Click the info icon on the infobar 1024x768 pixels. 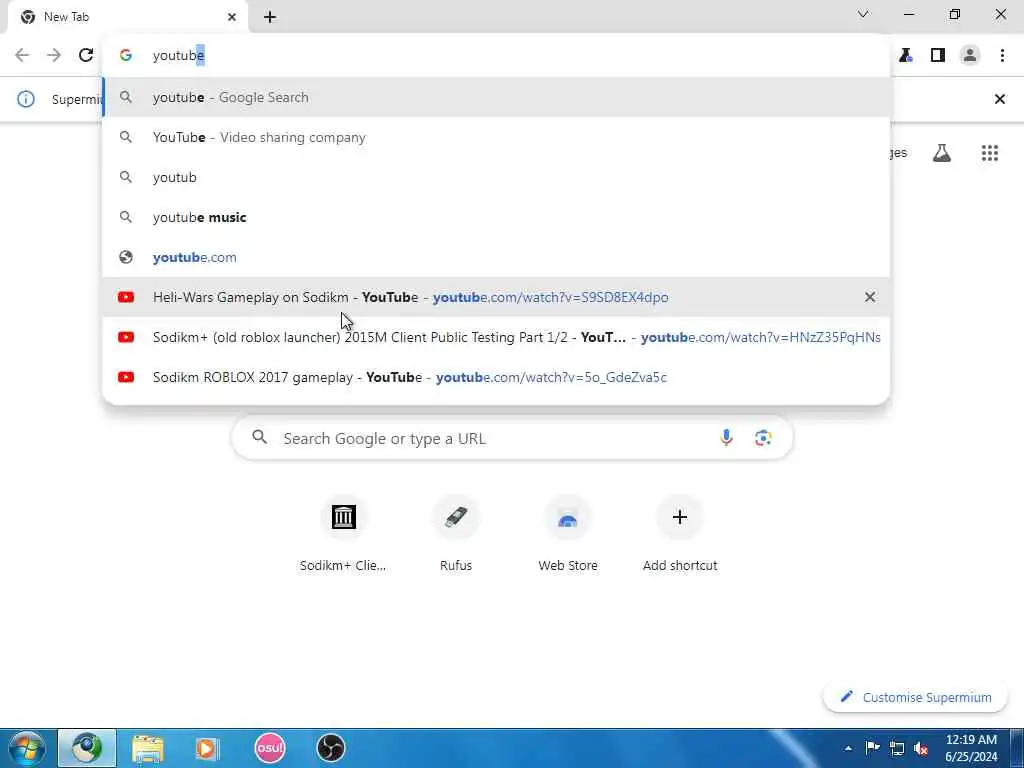25,99
